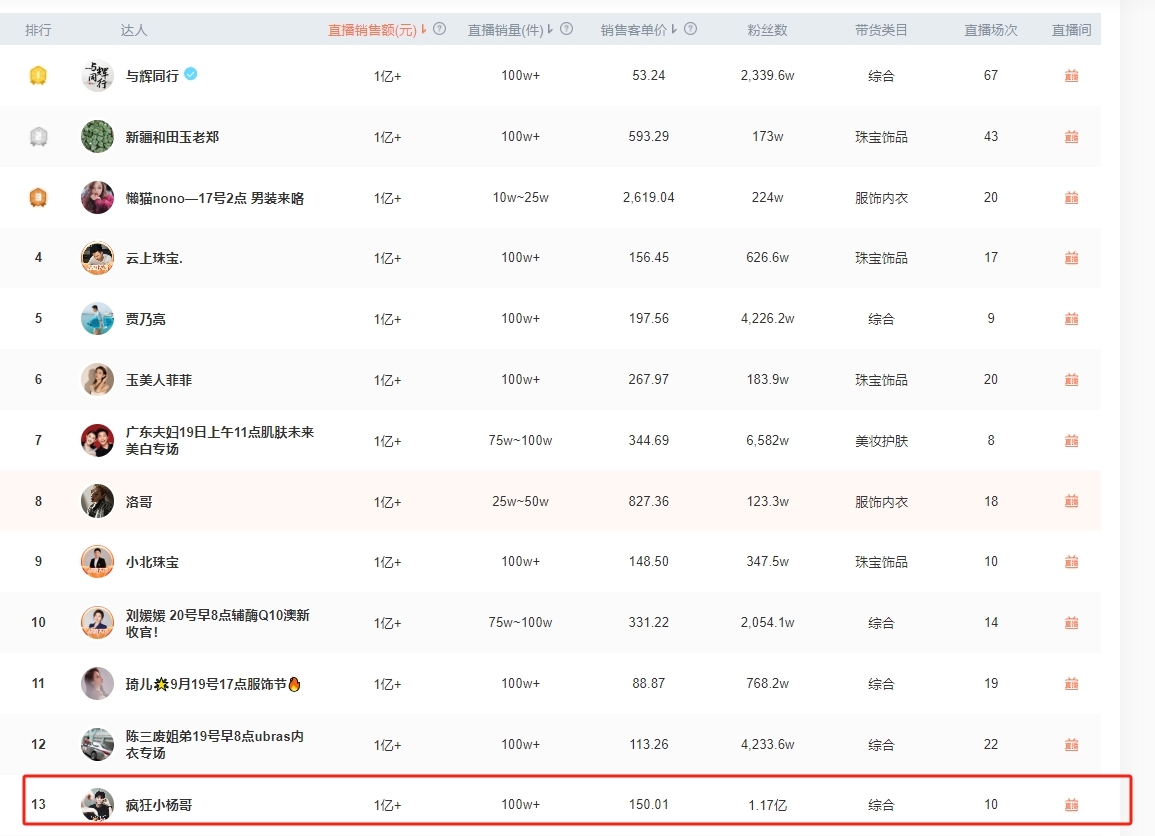Open live room icon for 贾乃亮

point(1071,318)
